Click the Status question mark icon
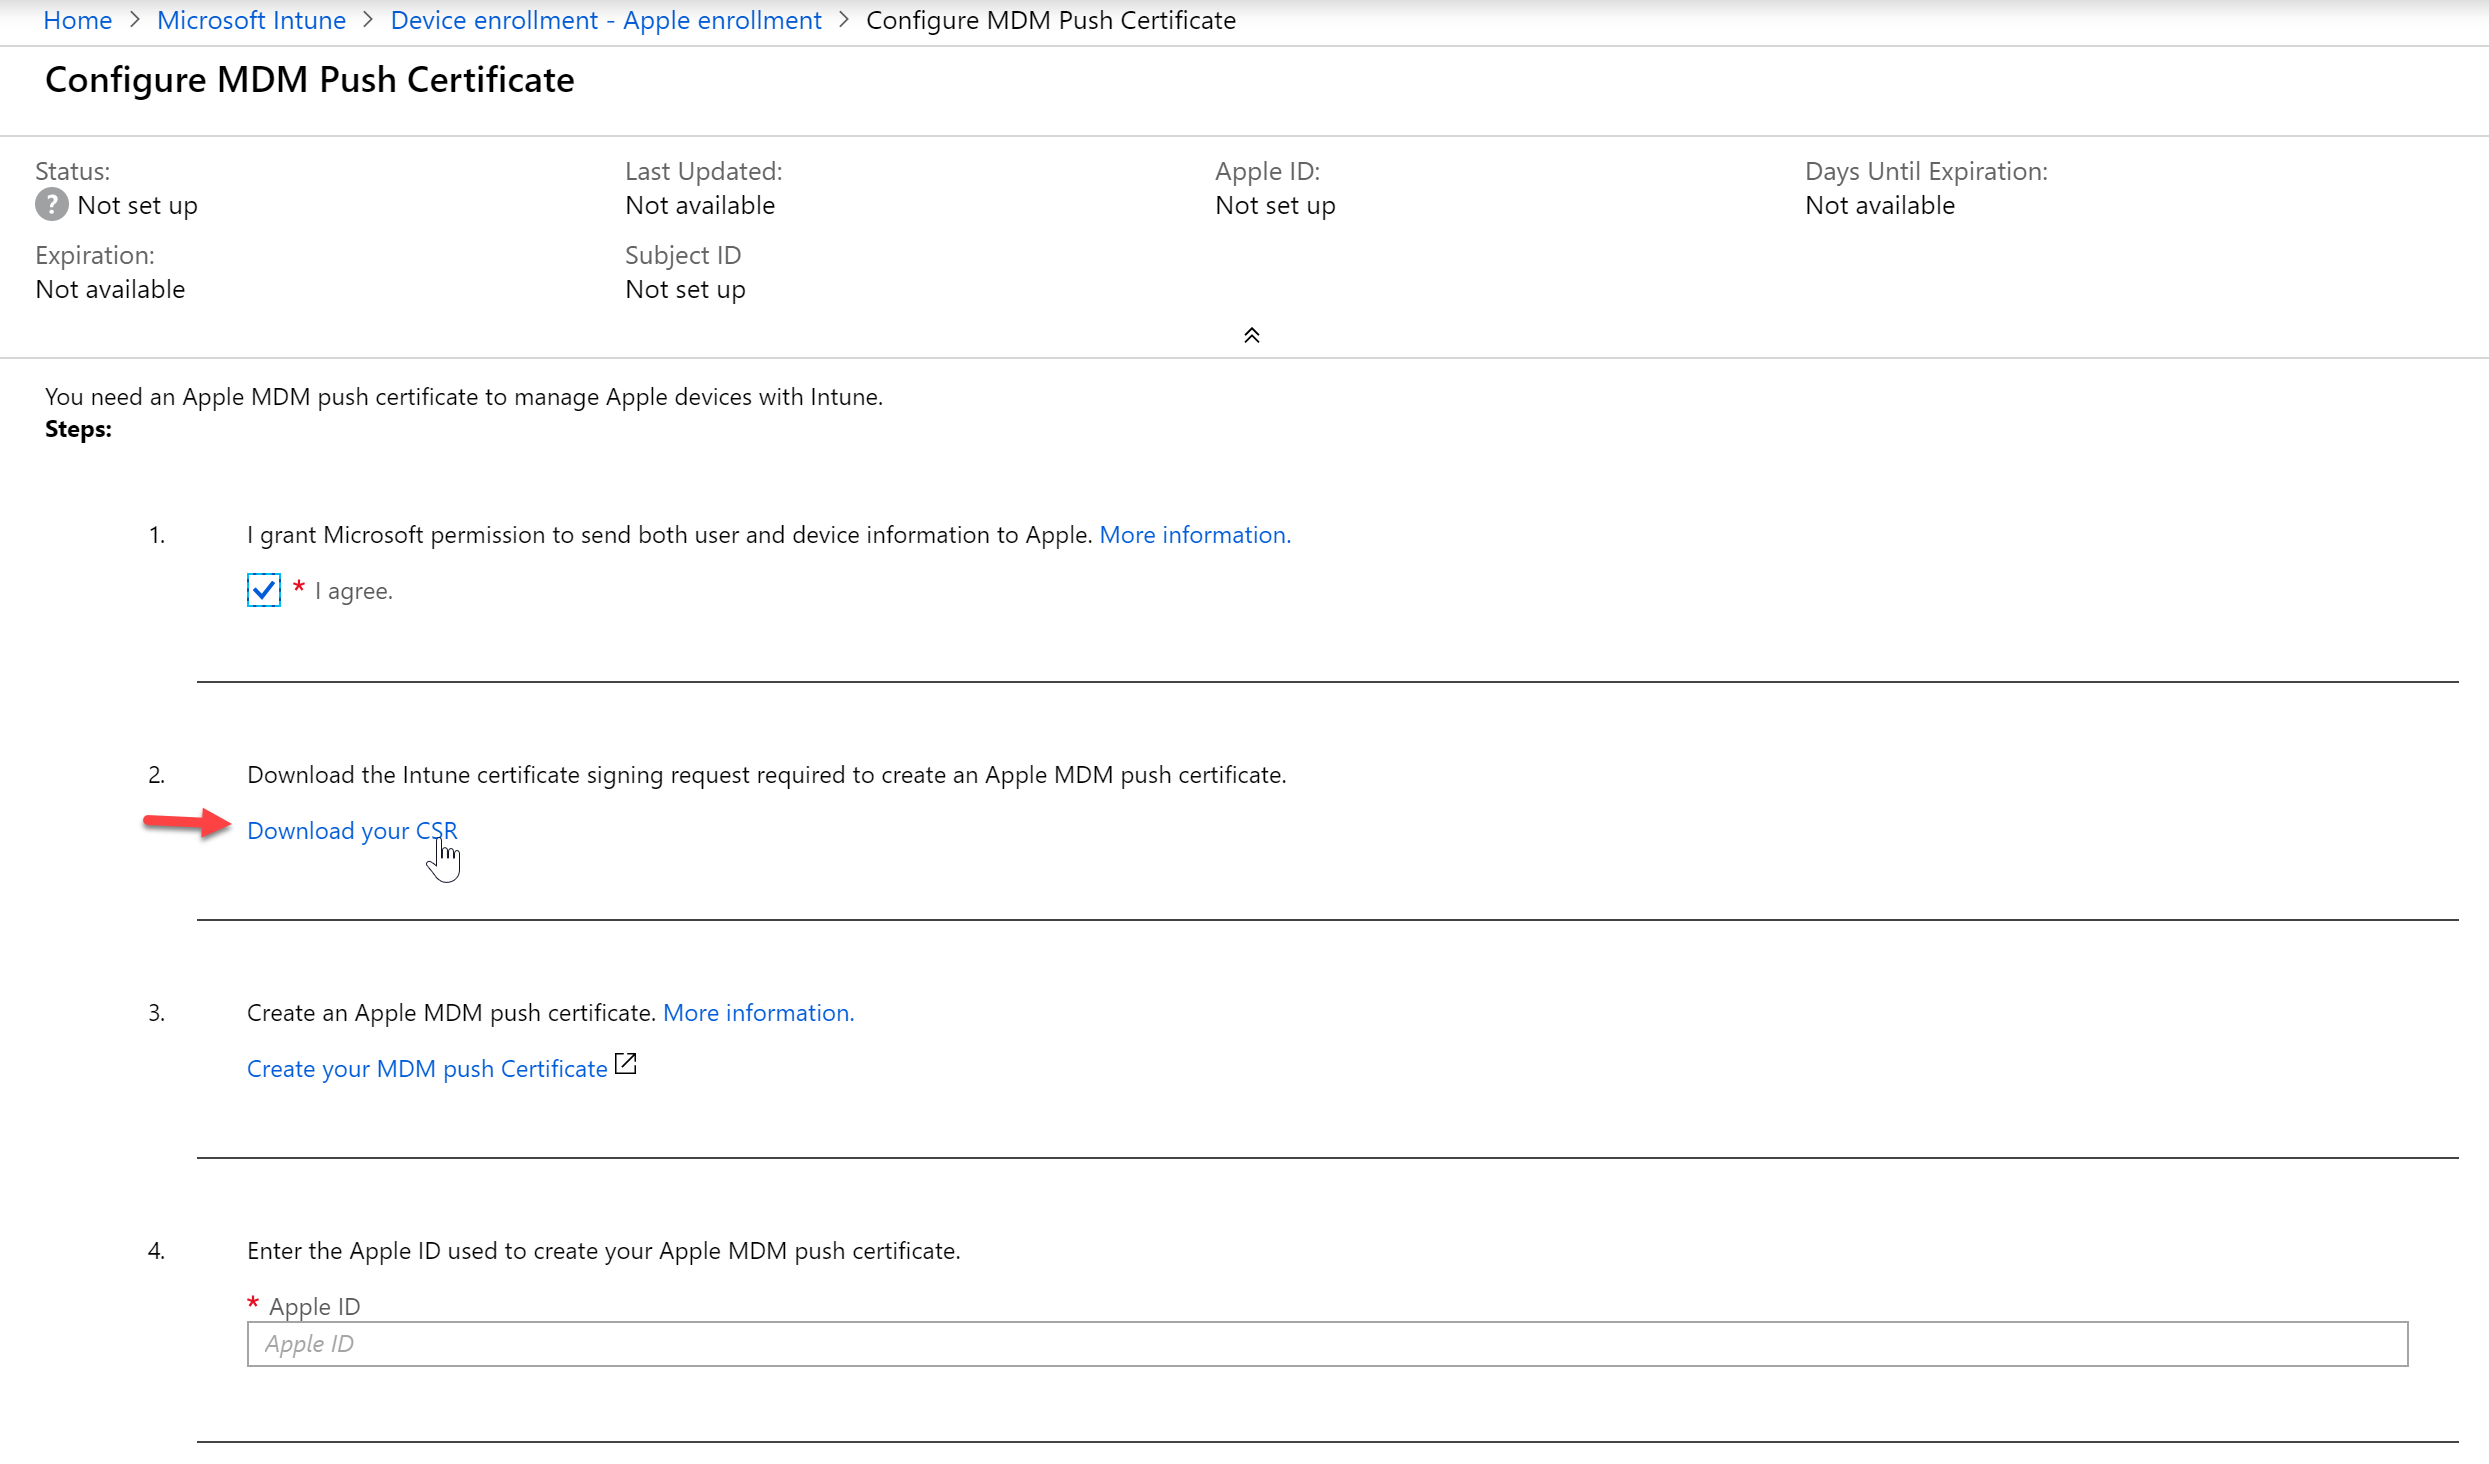This screenshot has height=1464, width=2489. (x=52, y=204)
